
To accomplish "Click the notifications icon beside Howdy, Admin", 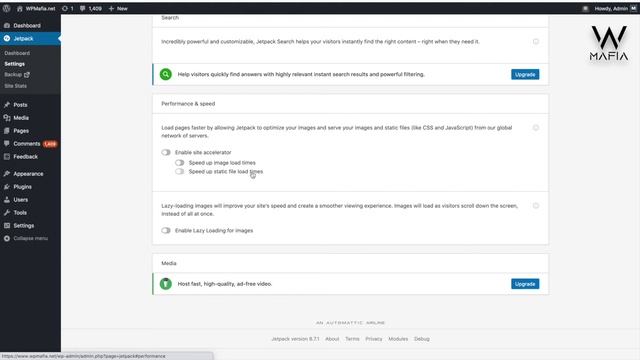I will click(585, 8).
